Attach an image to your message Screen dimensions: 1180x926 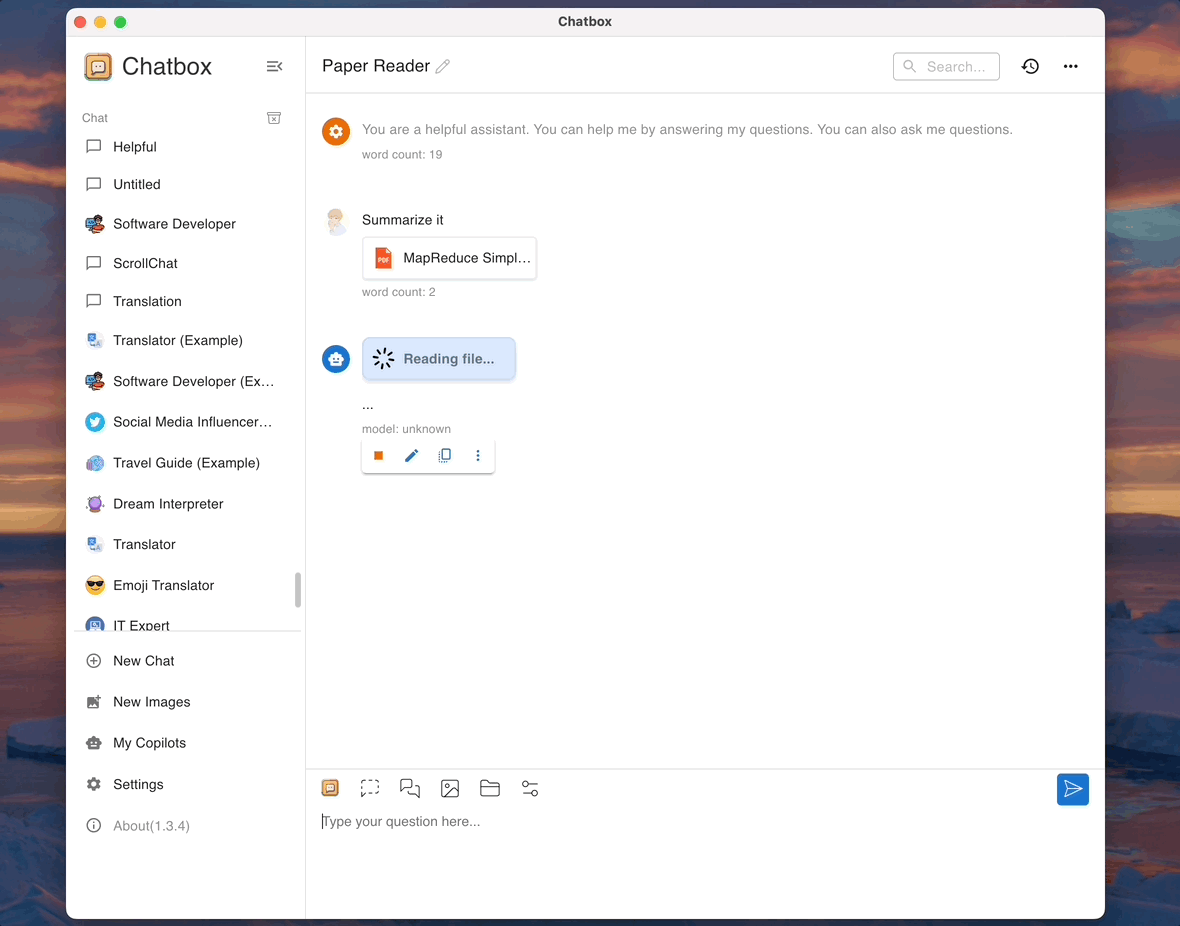pyautogui.click(x=450, y=788)
